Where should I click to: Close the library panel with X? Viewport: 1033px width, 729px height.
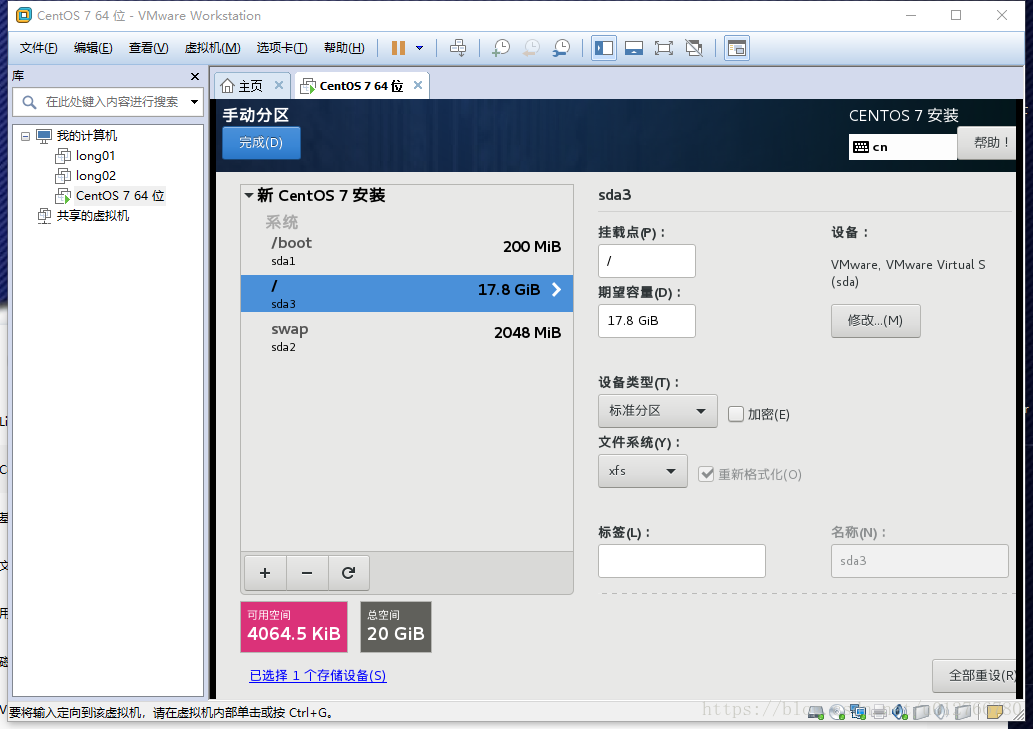point(194,76)
